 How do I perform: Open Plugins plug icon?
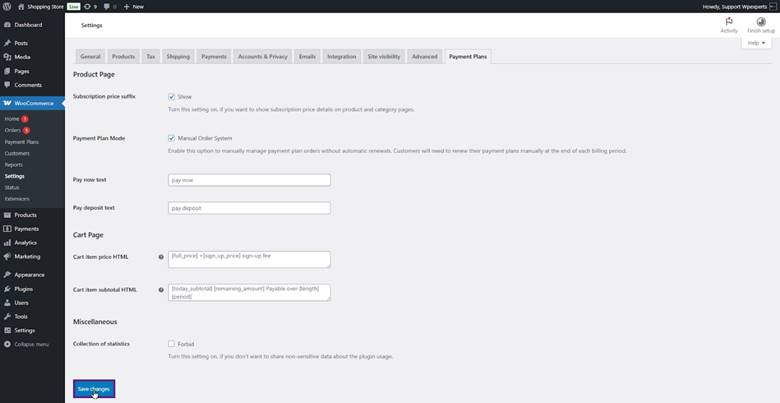(x=7, y=289)
